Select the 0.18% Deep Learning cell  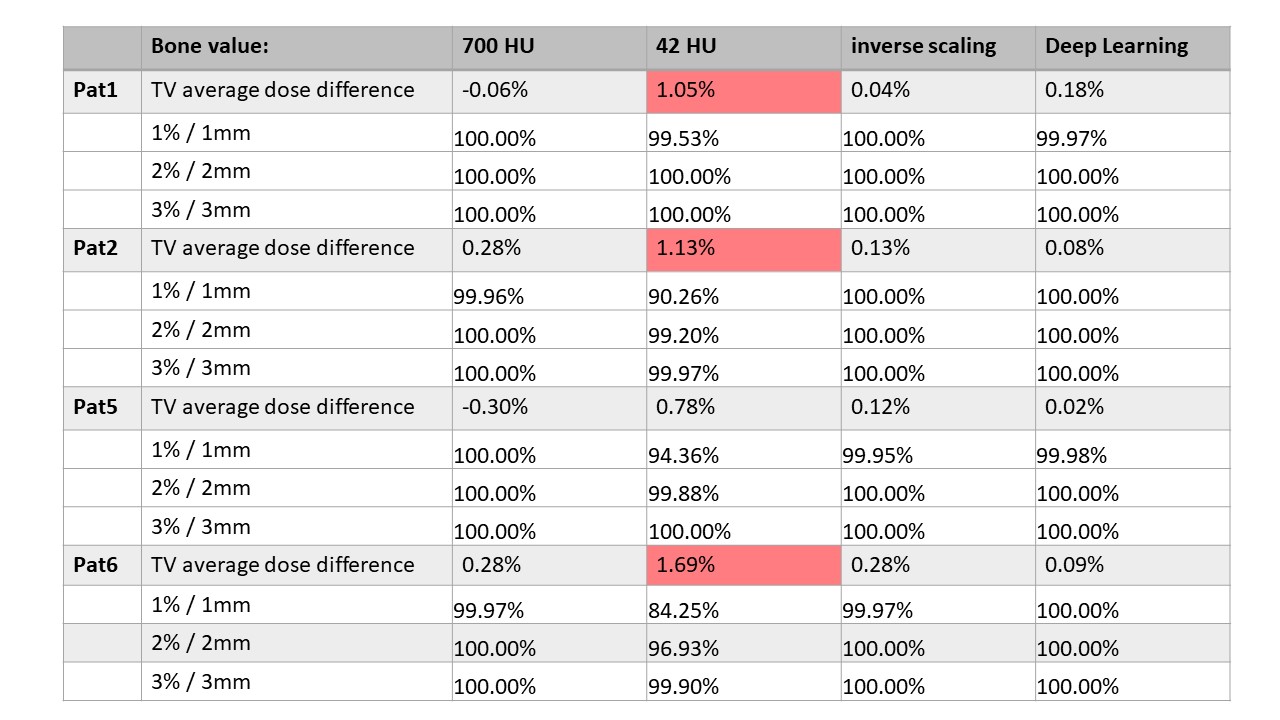(x=1074, y=90)
